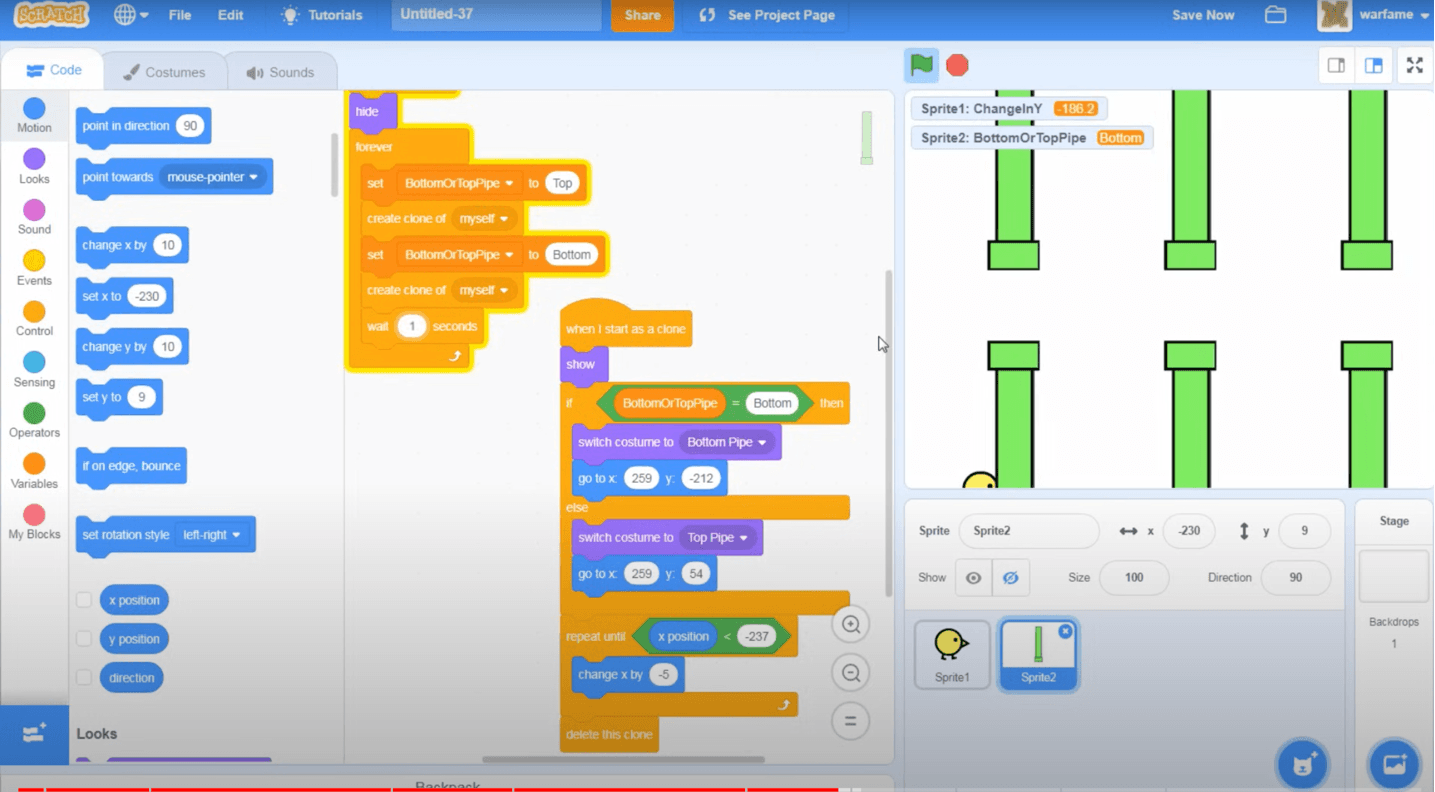Image resolution: width=1435 pixels, height=792 pixels.
Task: Open BottomOrTopPipe dropdown in set to Top block
Action: point(458,183)
